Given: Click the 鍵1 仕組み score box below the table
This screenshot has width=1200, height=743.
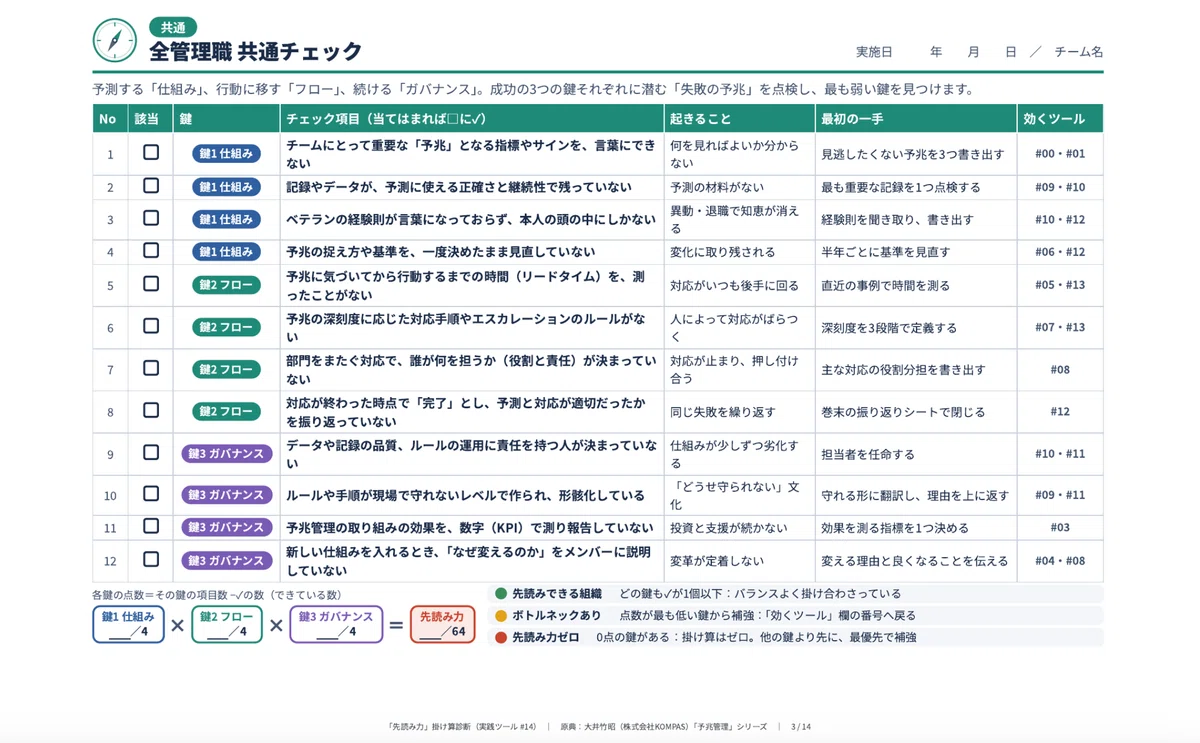Looking at the screenshot, I should tap(129, 625).
